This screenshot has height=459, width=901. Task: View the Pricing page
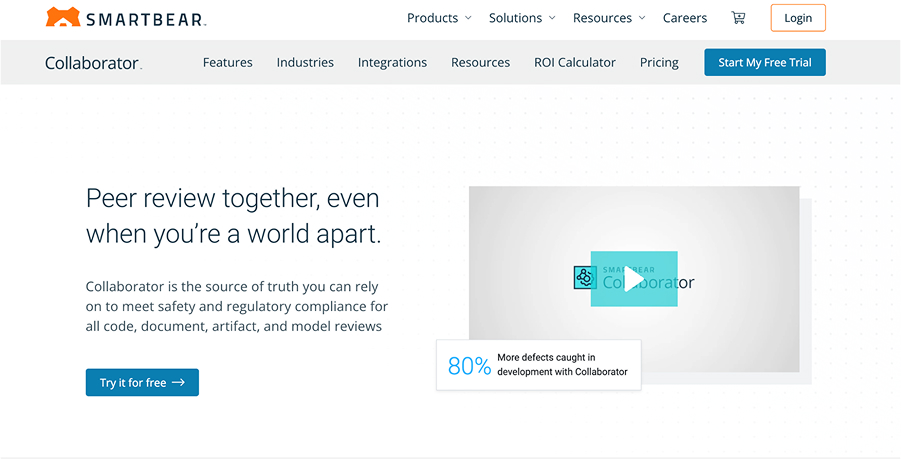[x=659, y=62]
